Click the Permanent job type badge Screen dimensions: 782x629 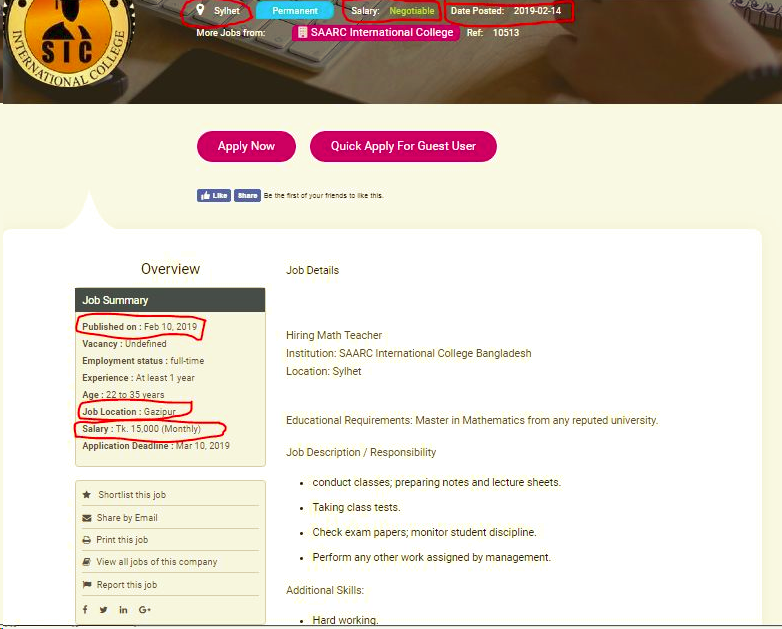[295, 10]
